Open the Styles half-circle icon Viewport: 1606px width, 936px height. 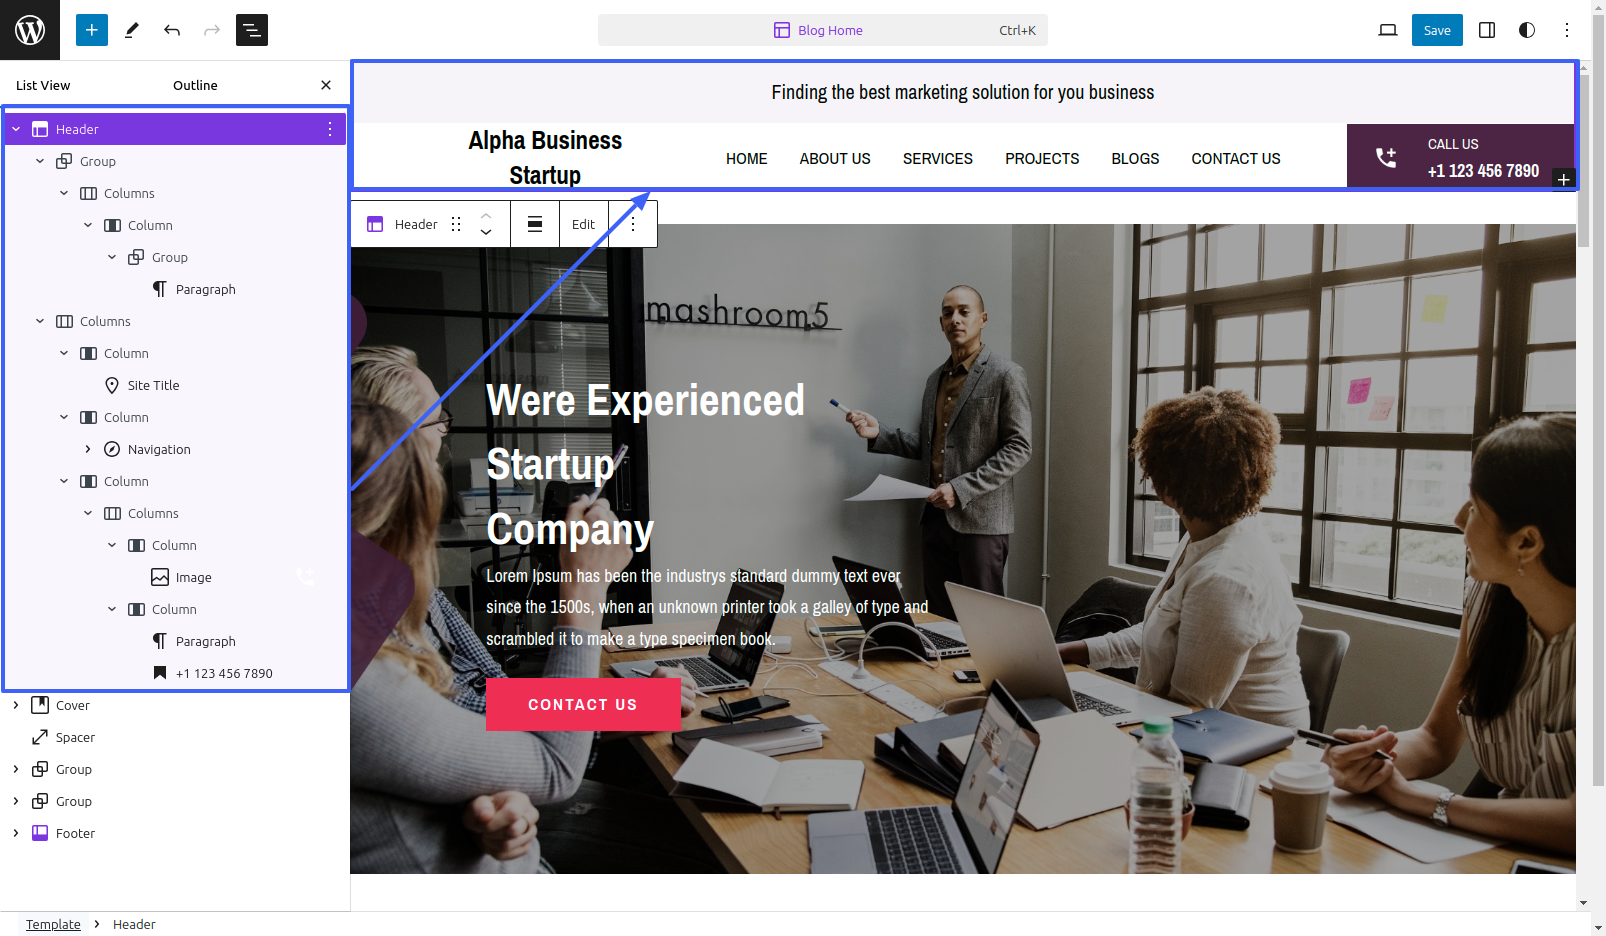point(1527,30)
